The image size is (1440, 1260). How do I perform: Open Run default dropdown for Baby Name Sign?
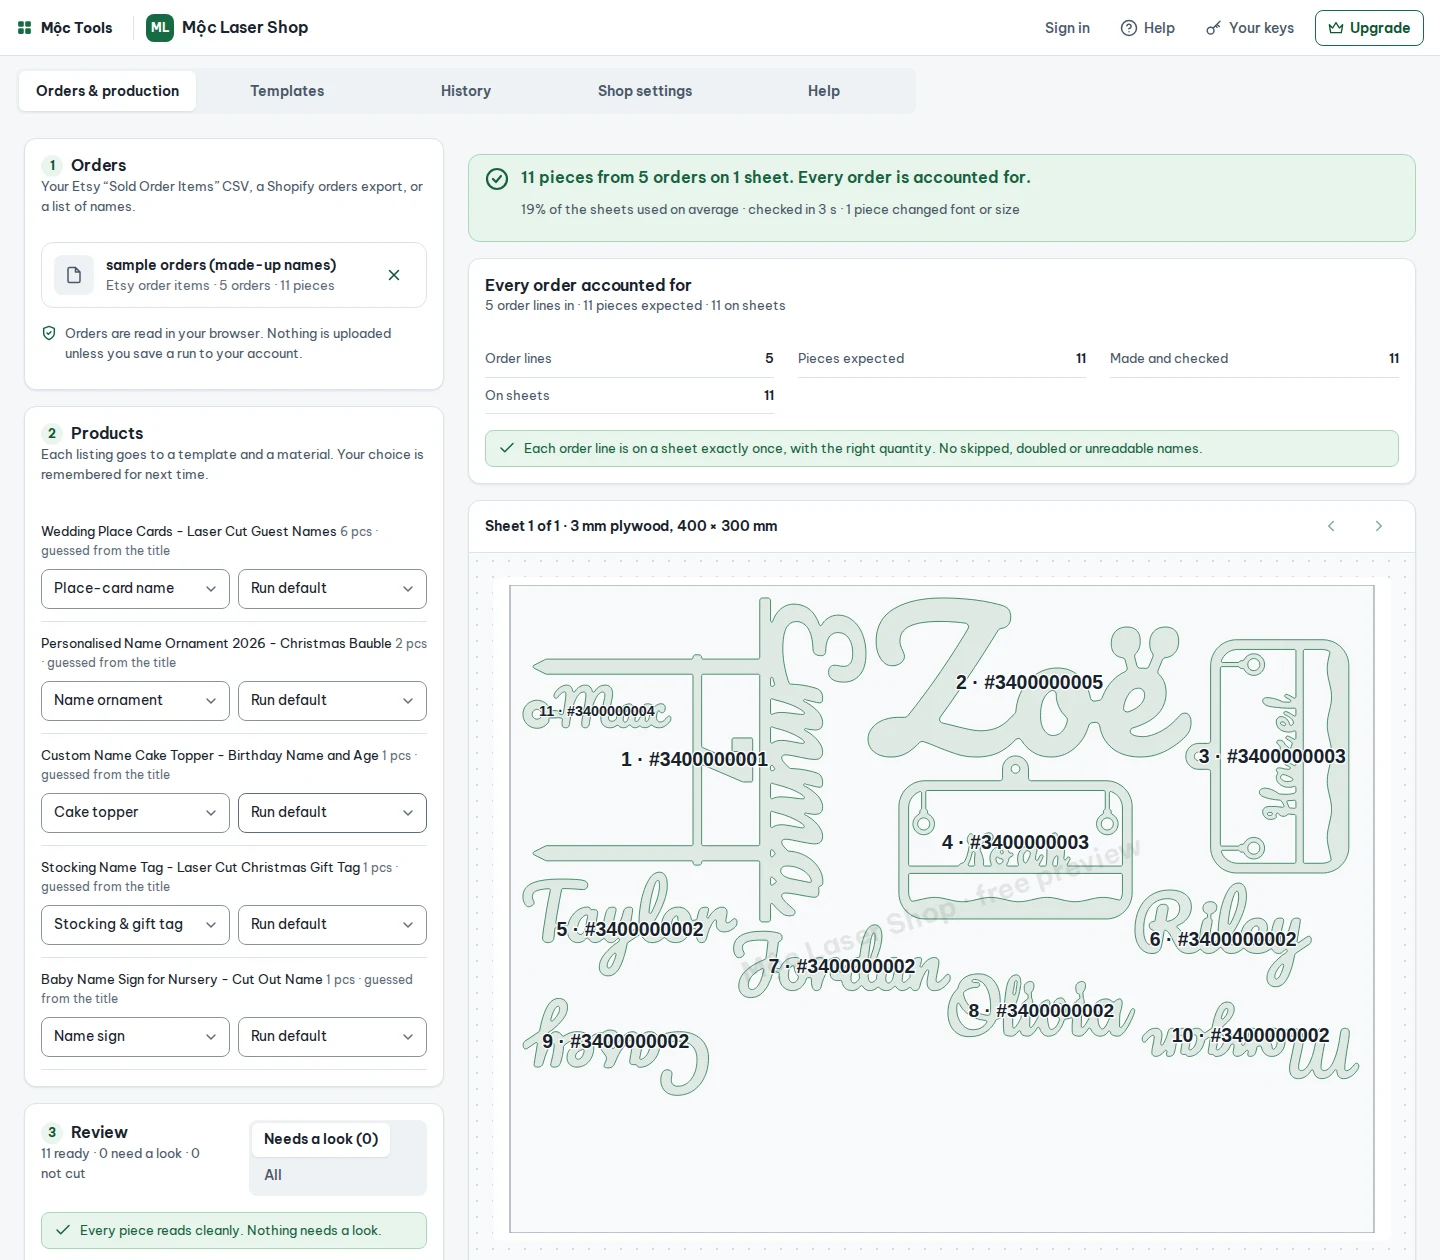tap(332, 1037)
